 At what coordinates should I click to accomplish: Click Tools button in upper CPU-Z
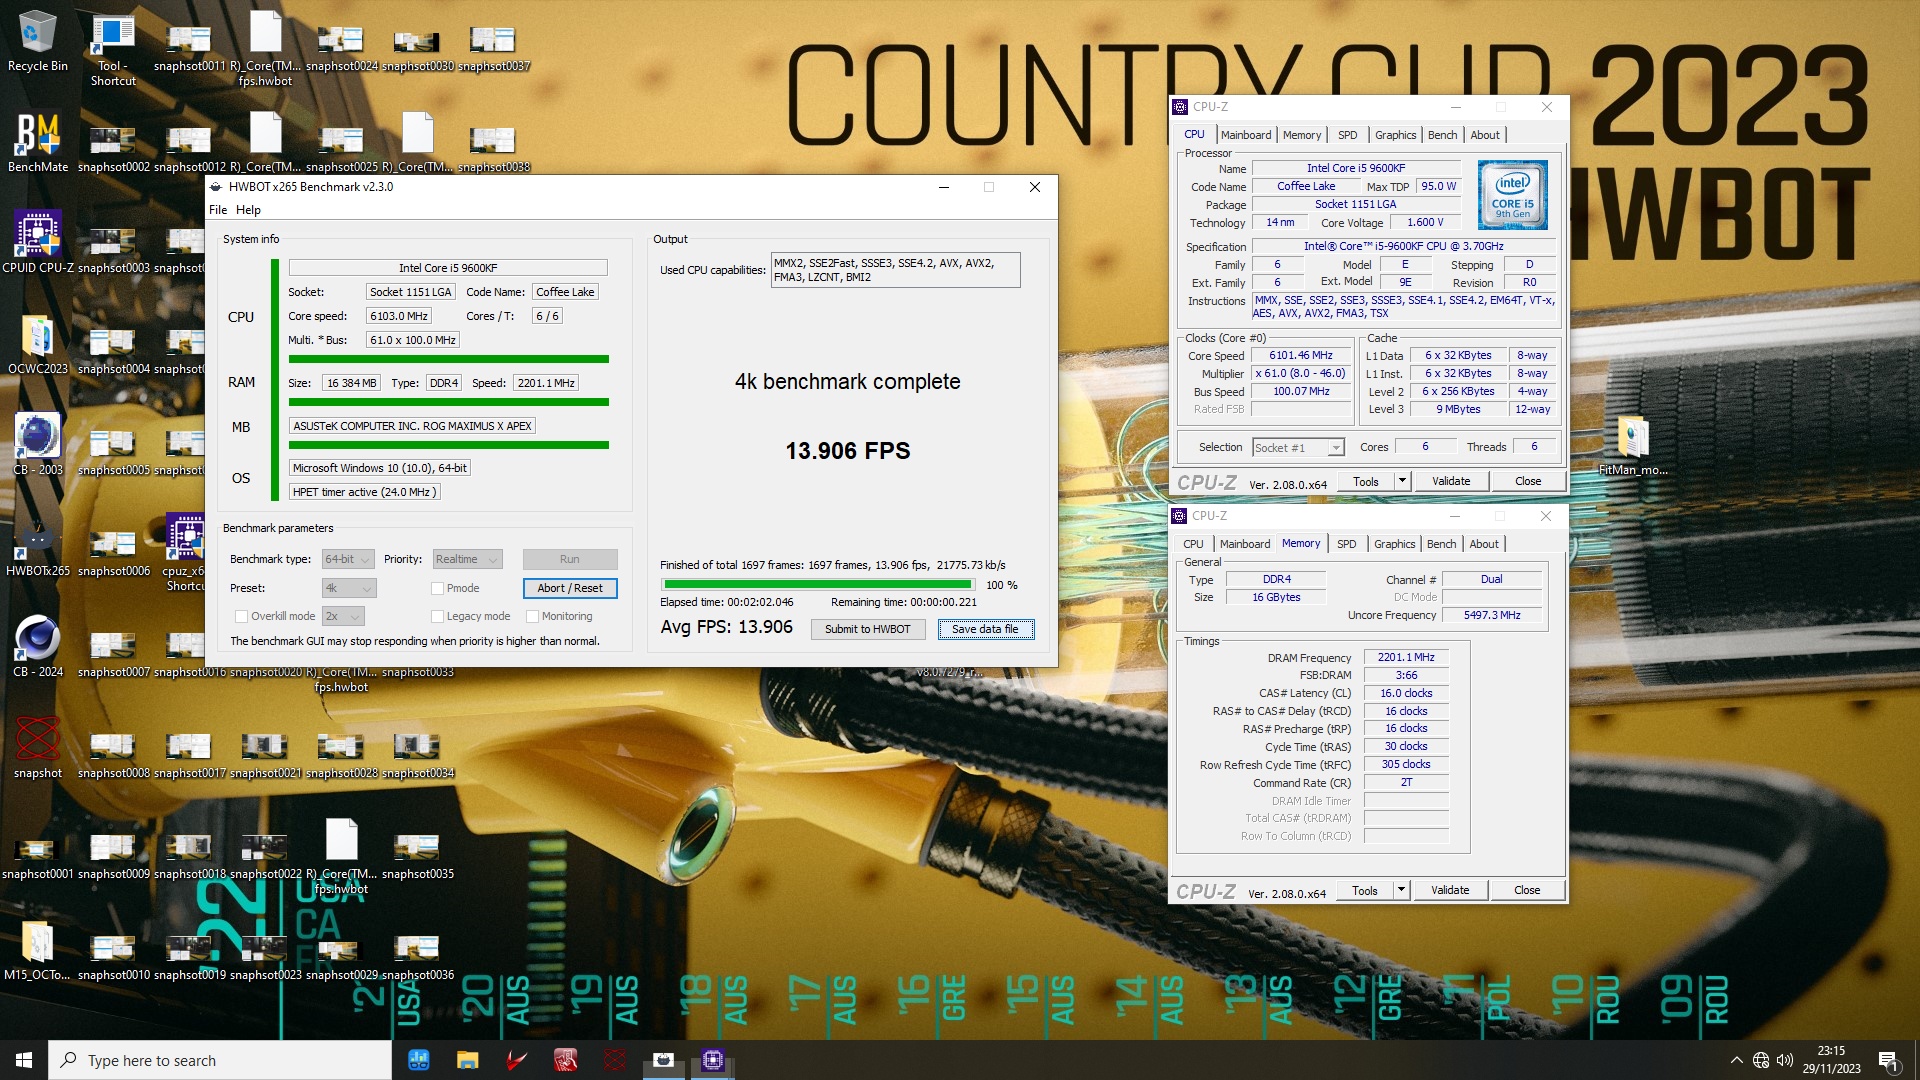pyautogui.click(x=1366, y=481)
